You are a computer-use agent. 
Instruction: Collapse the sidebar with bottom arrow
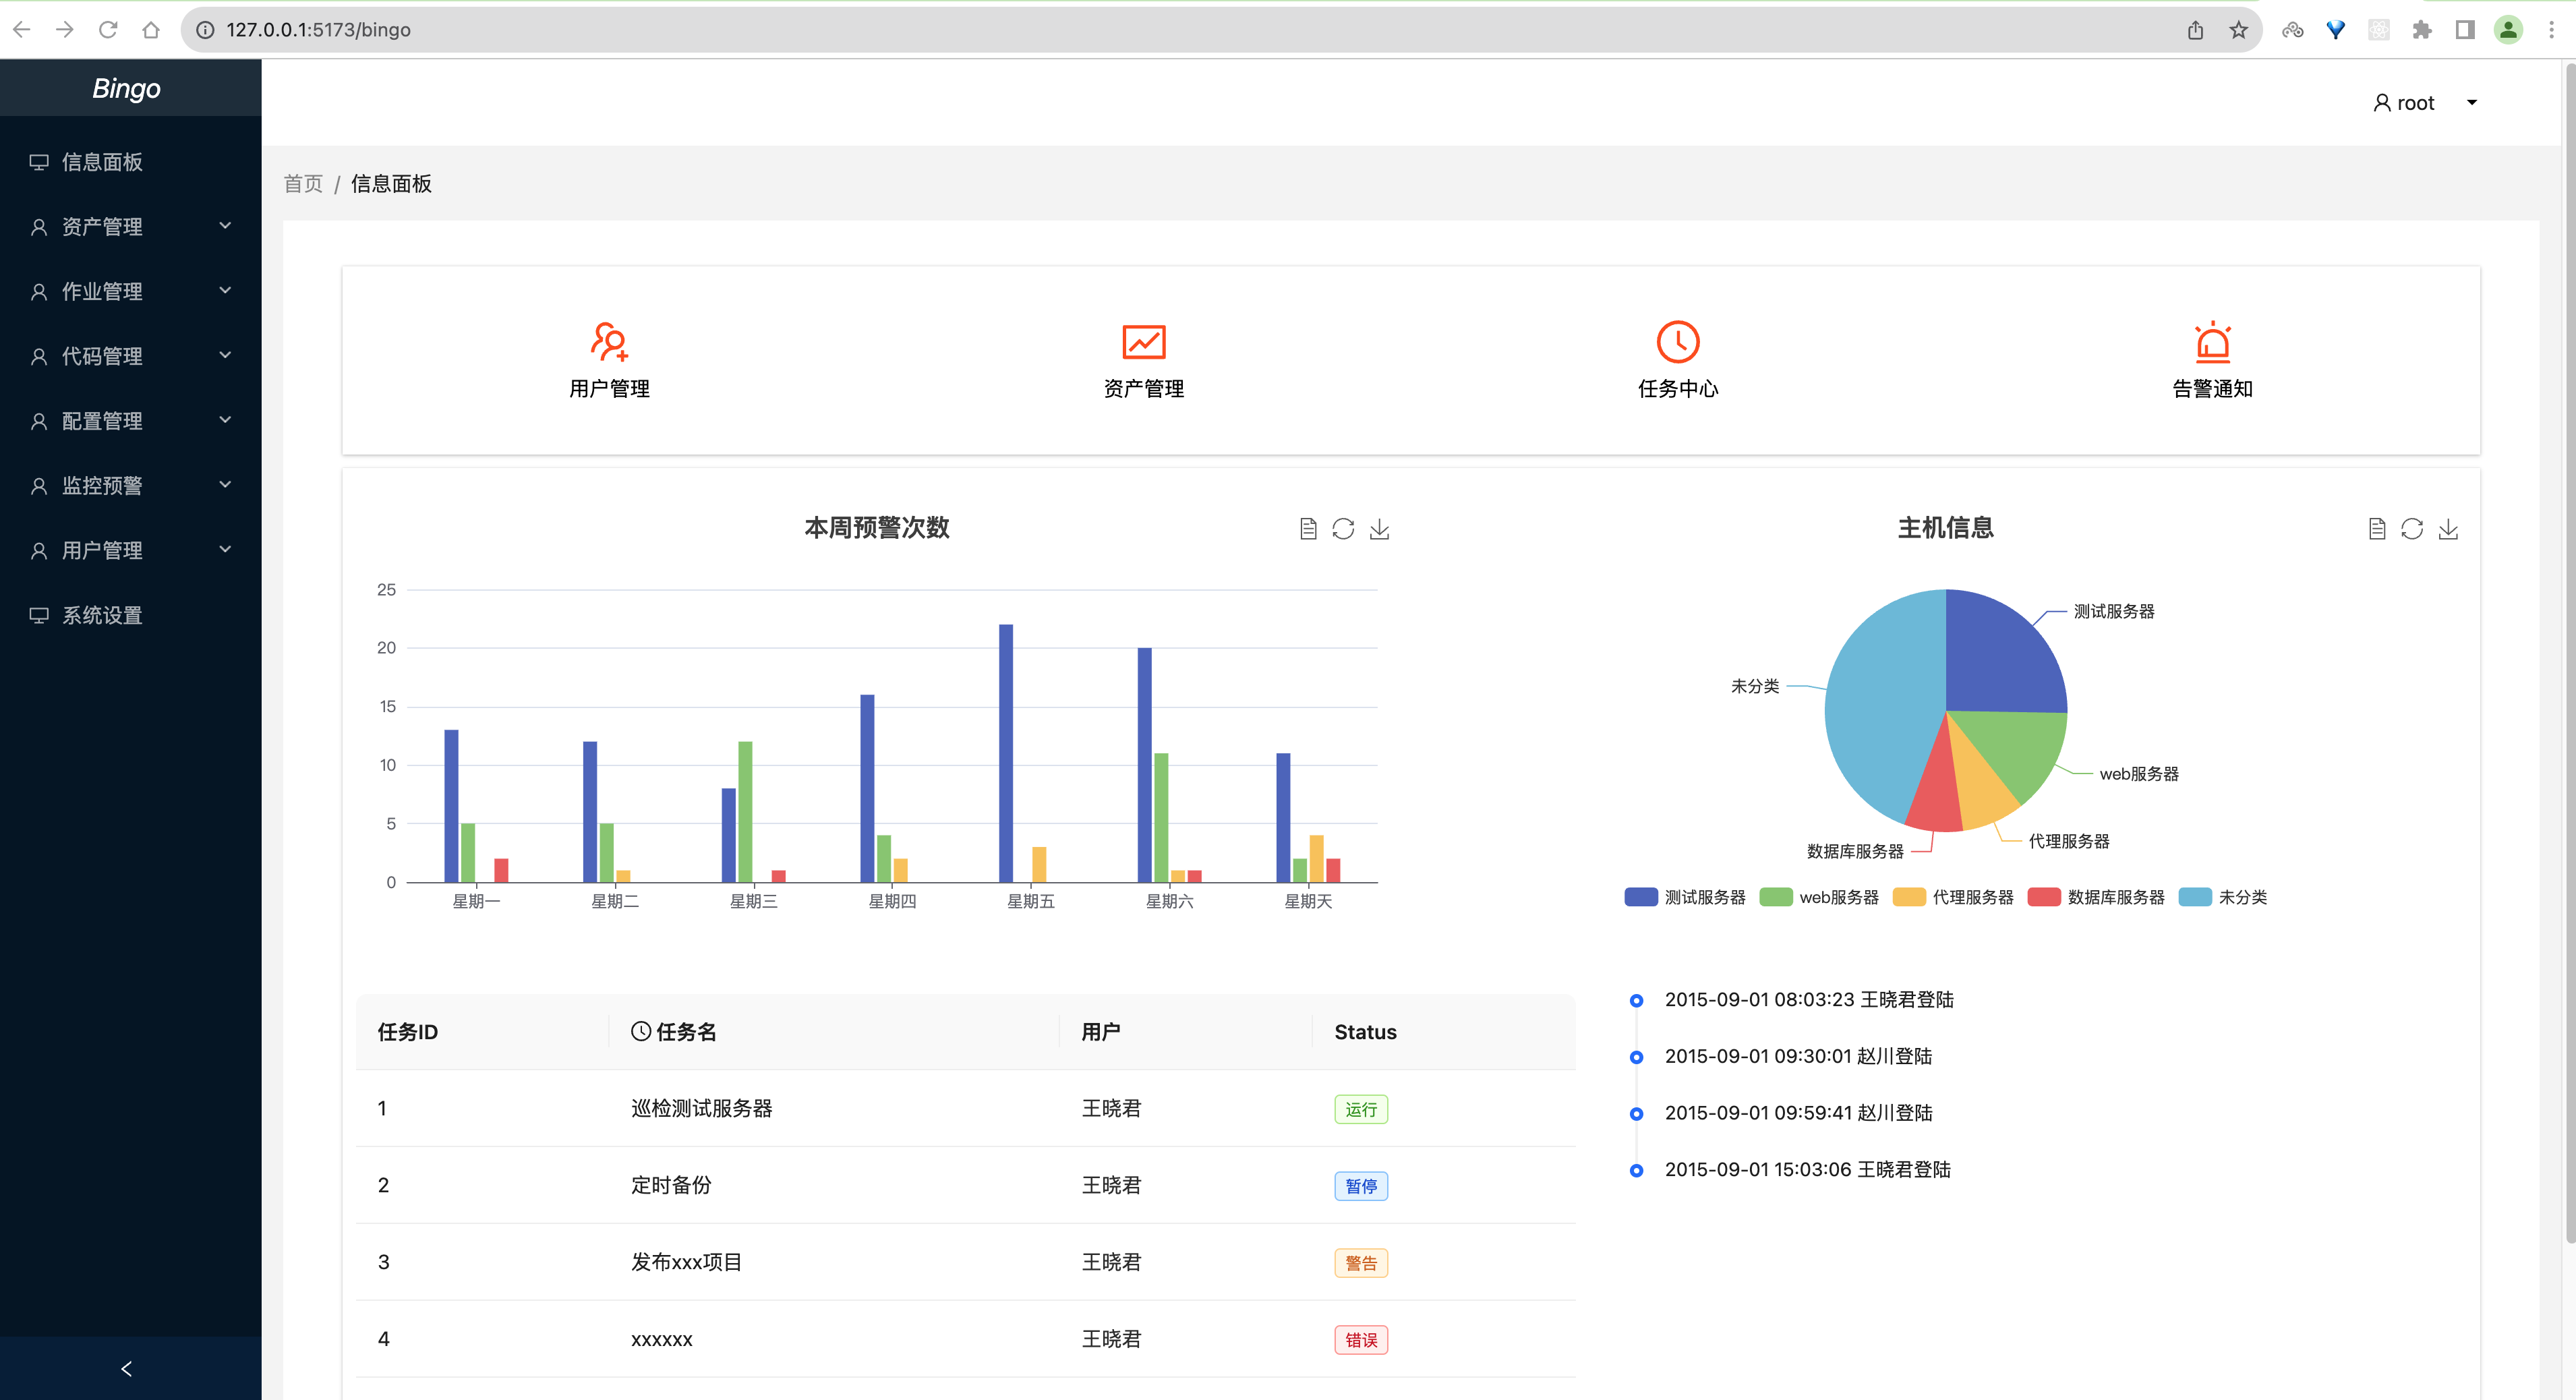click(127, 1368)
